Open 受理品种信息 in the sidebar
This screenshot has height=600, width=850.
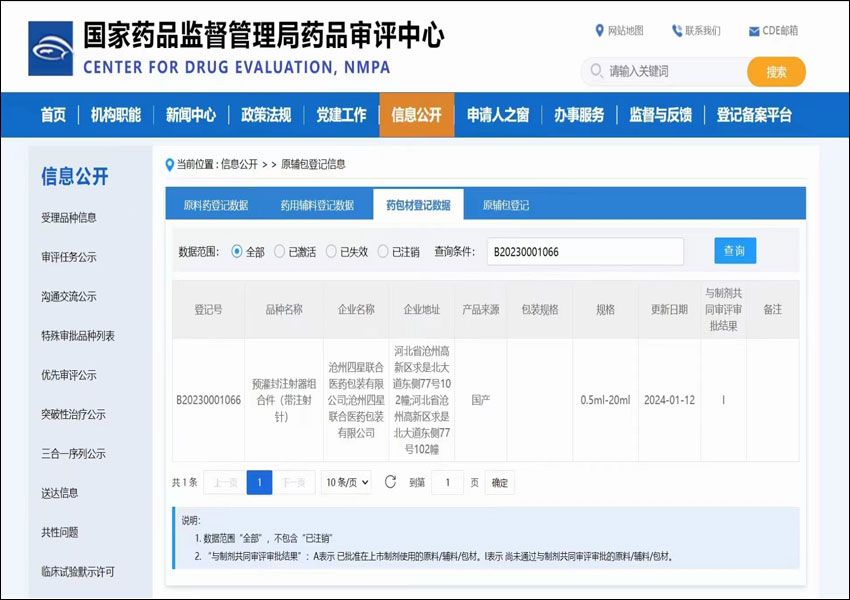click(x=69, y=218)
